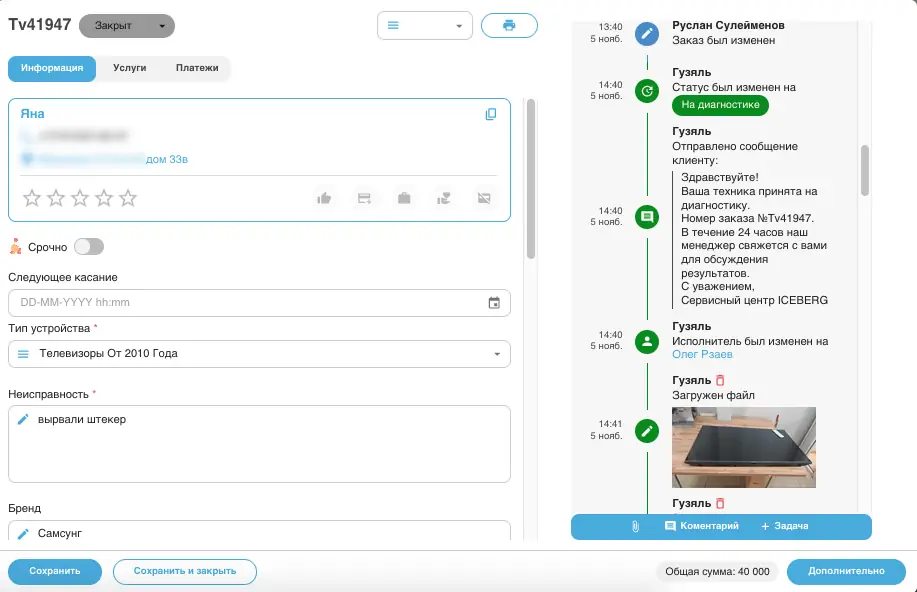The image size is (917, 592).
Task: Click the print button icon
Action: coord(509,25)
